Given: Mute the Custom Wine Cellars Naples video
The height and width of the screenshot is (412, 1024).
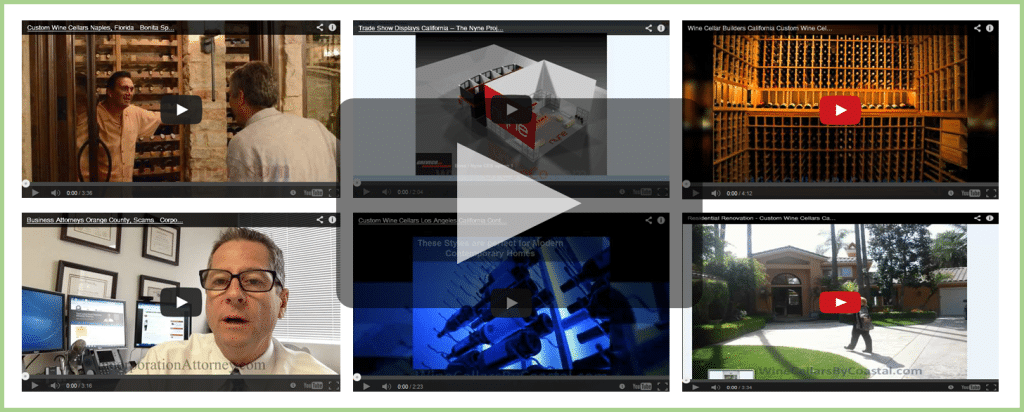Looking at the screenshot, I should pos(56,193).
